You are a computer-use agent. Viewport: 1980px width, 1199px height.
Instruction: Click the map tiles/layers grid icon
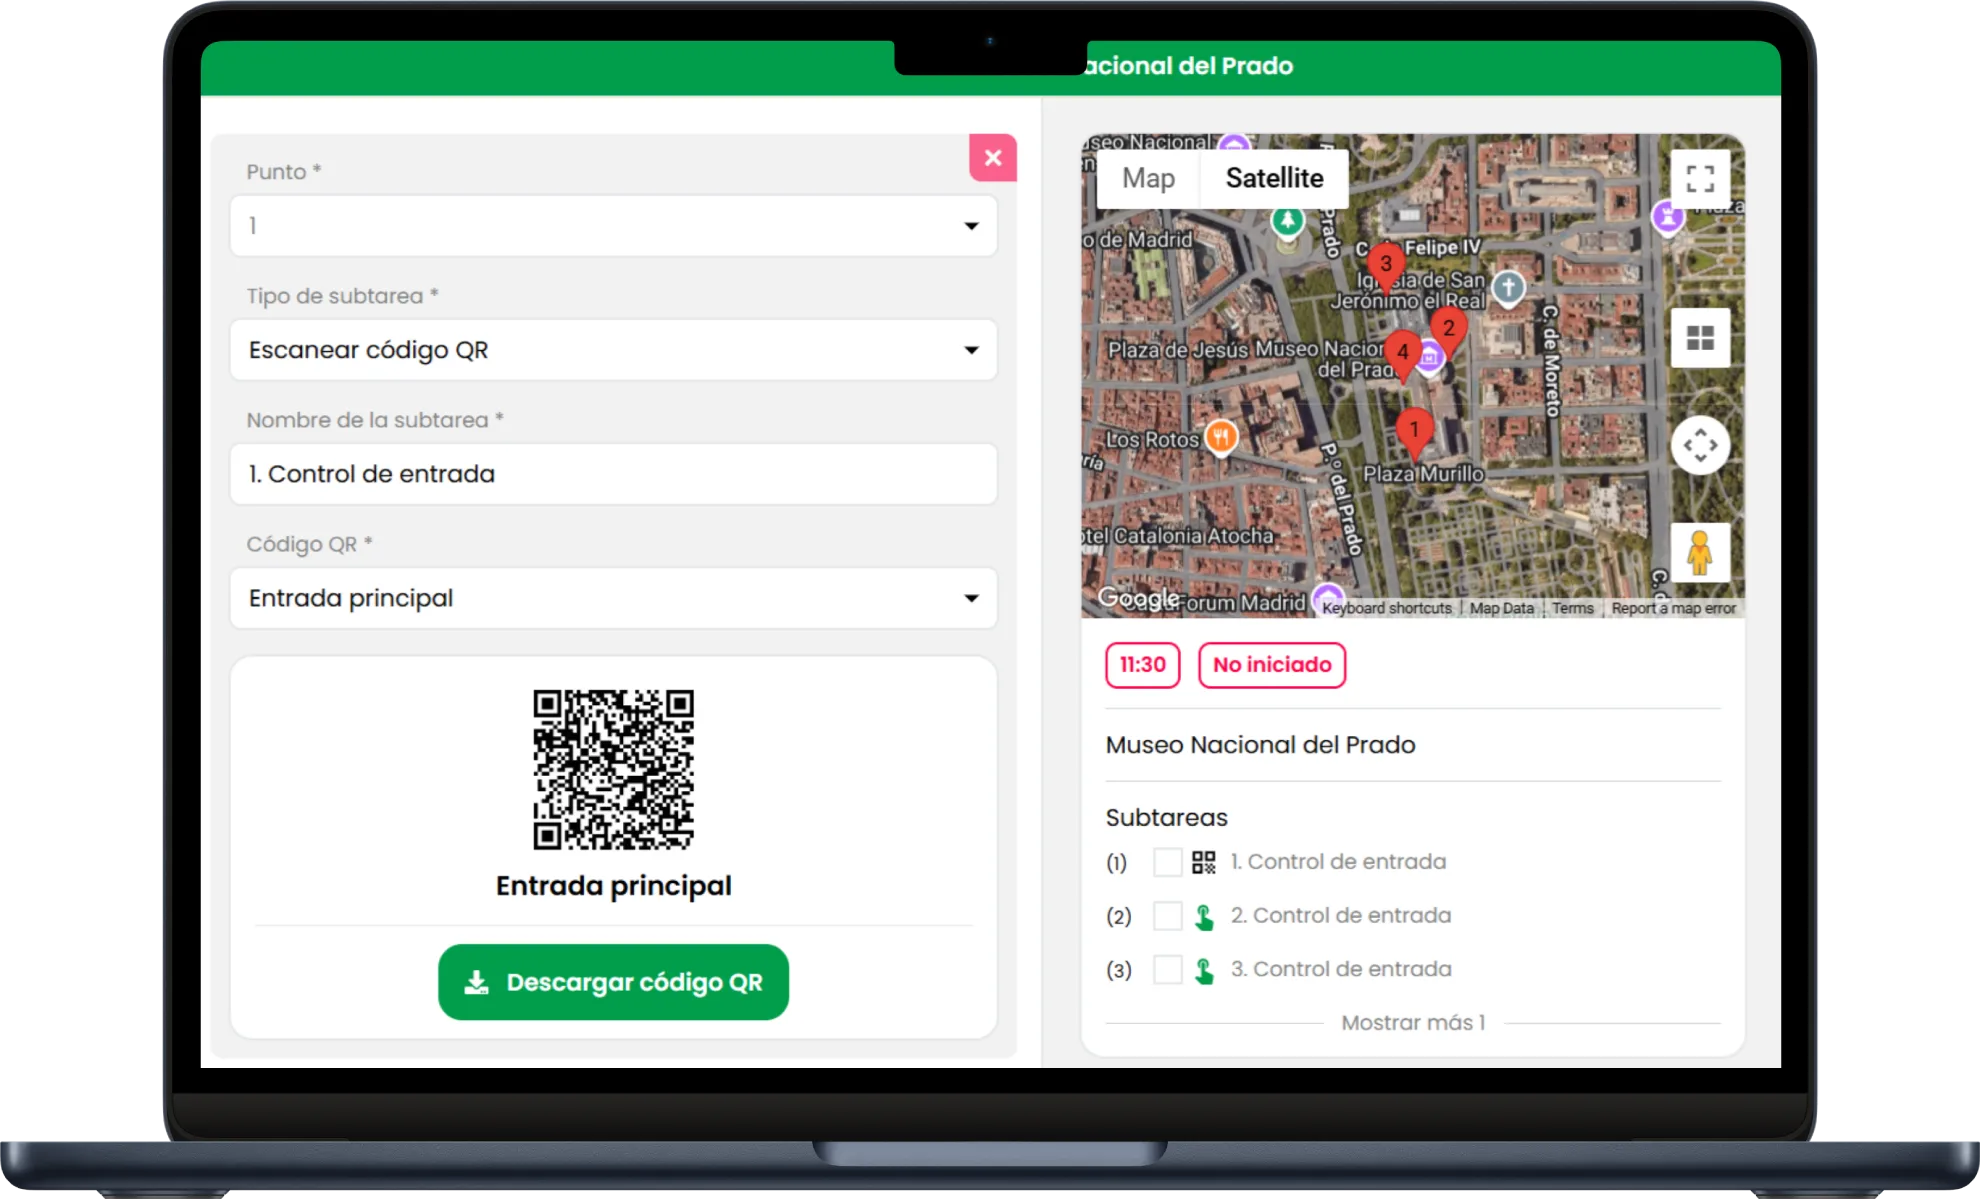(1699, 337)
